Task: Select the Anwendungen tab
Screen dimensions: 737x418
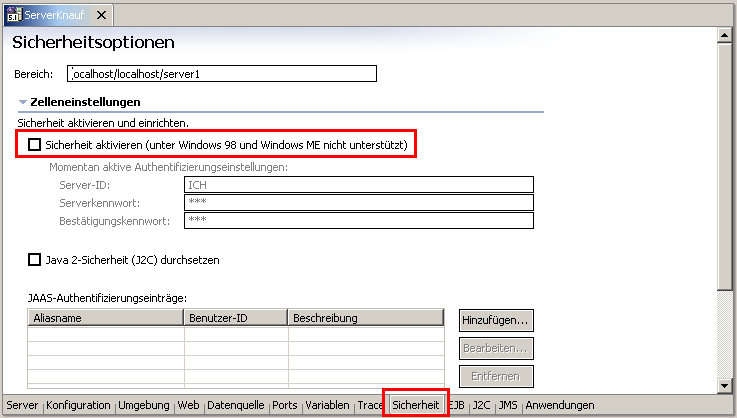Action: 560,405
